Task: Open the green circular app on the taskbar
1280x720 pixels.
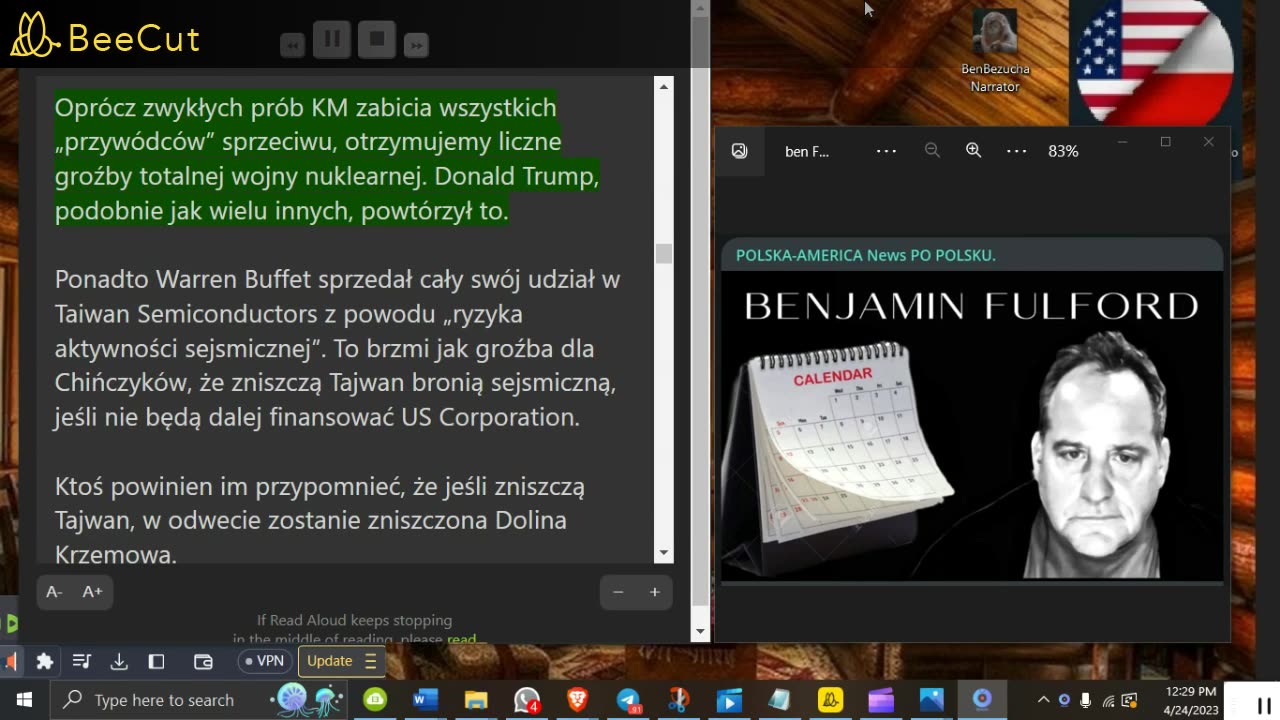Action: (375, 700)
